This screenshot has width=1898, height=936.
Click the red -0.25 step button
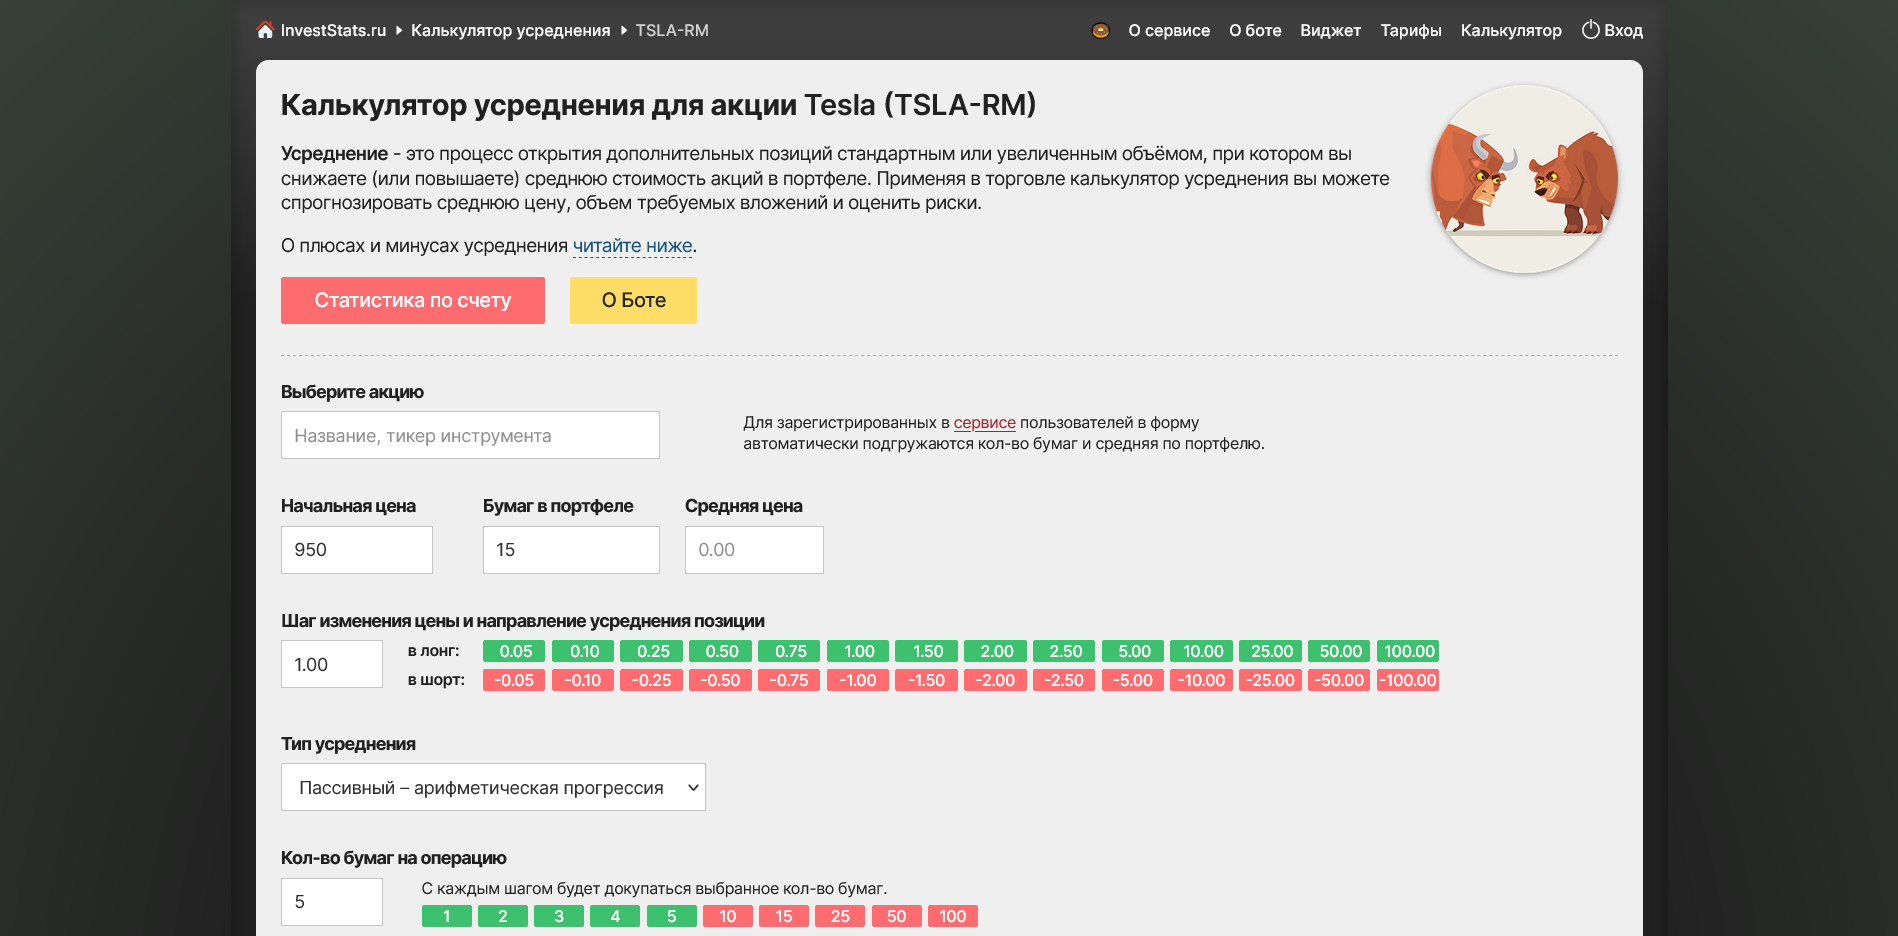tap(652, 680)
